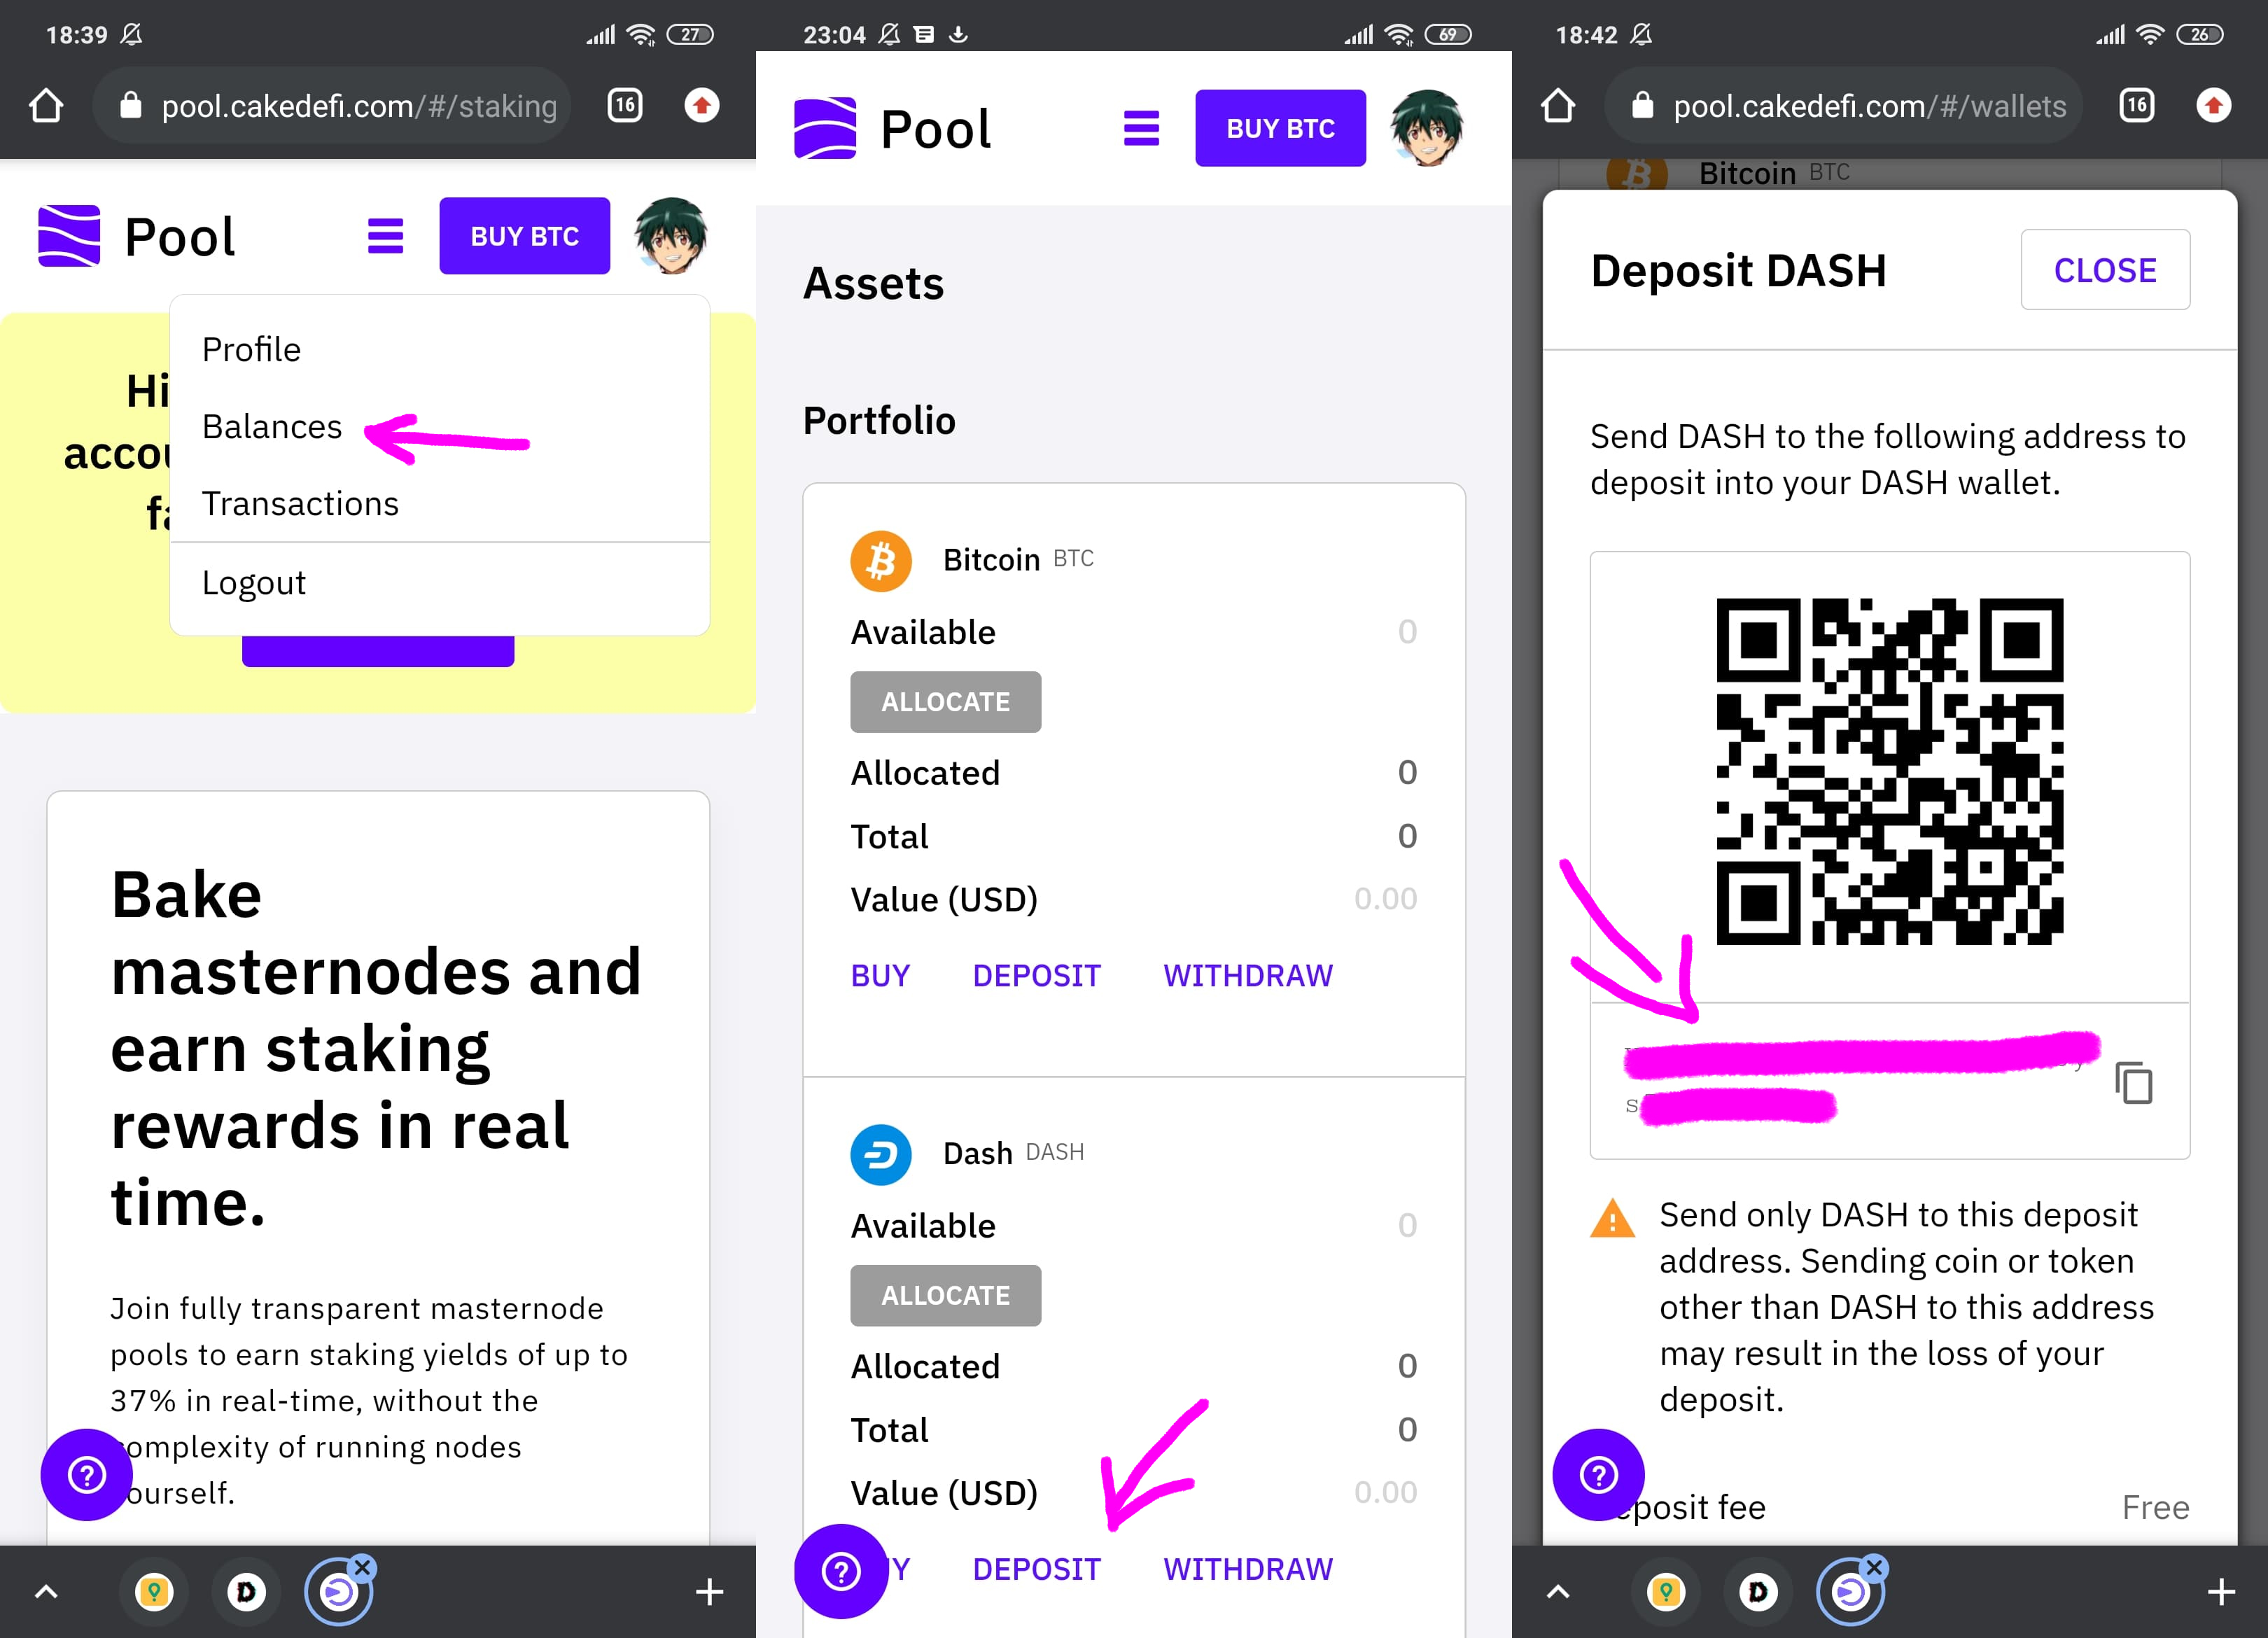Tap the DASH deposit QR code
Viewport: 2268px width, 1638px height.
(1890, 771)
